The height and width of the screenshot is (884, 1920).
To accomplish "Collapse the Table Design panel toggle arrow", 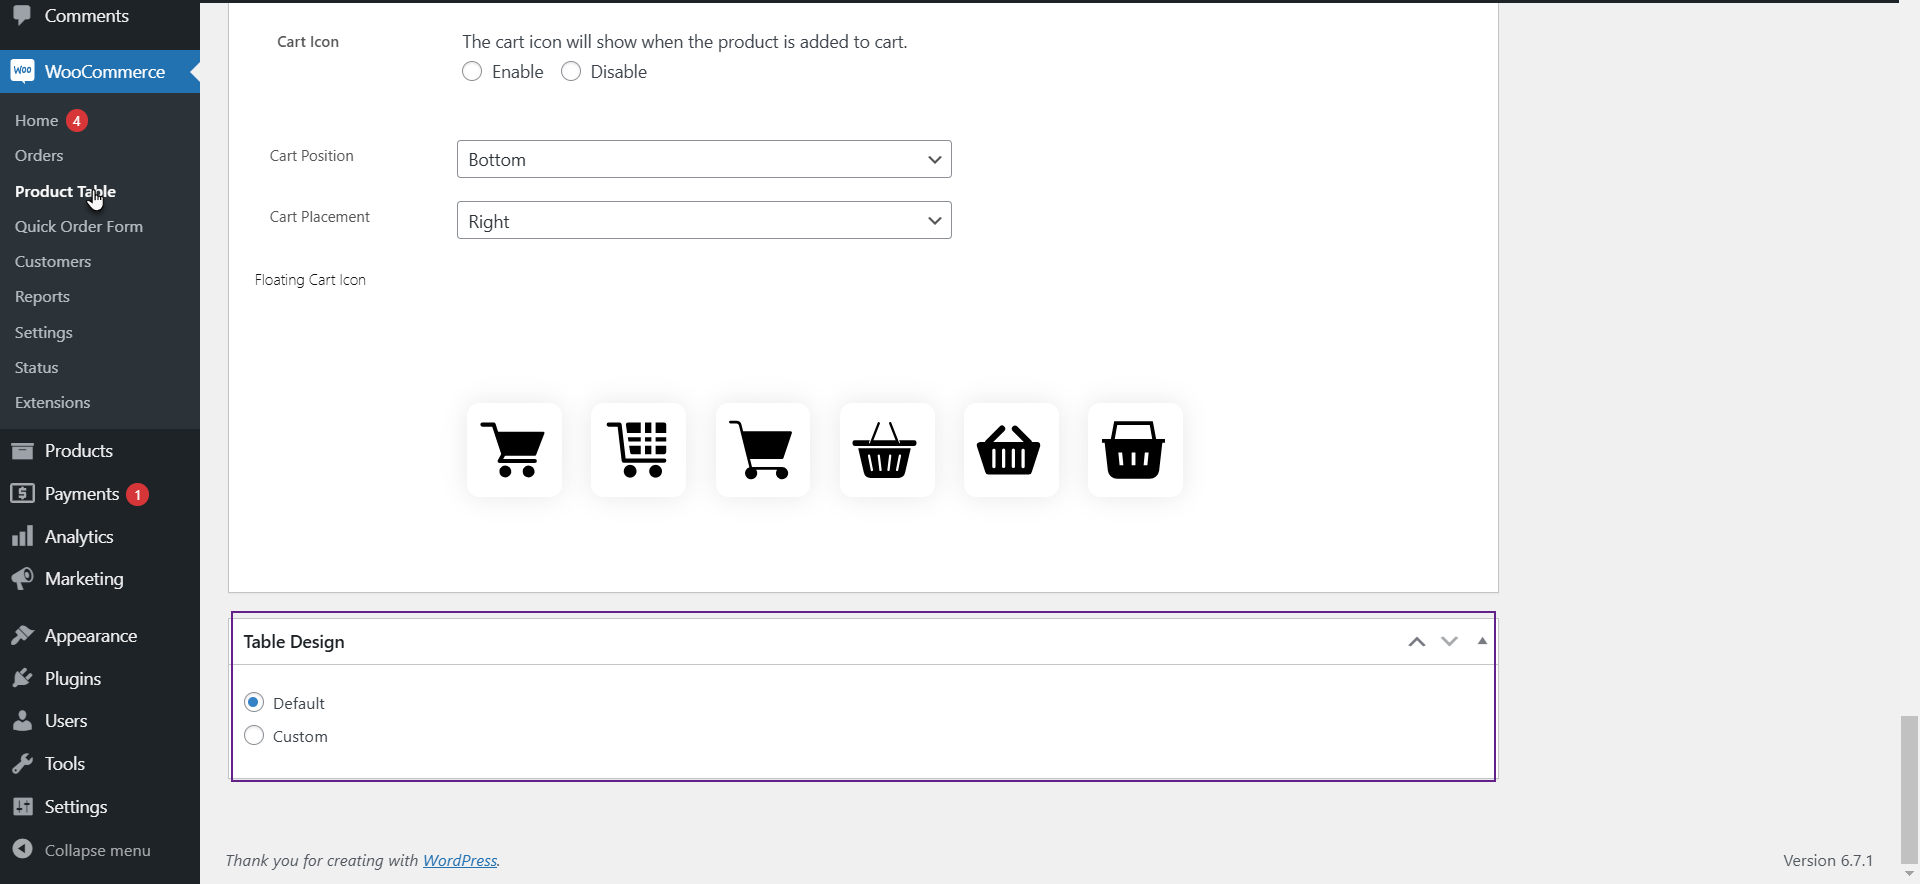I will click(1482, 641).
